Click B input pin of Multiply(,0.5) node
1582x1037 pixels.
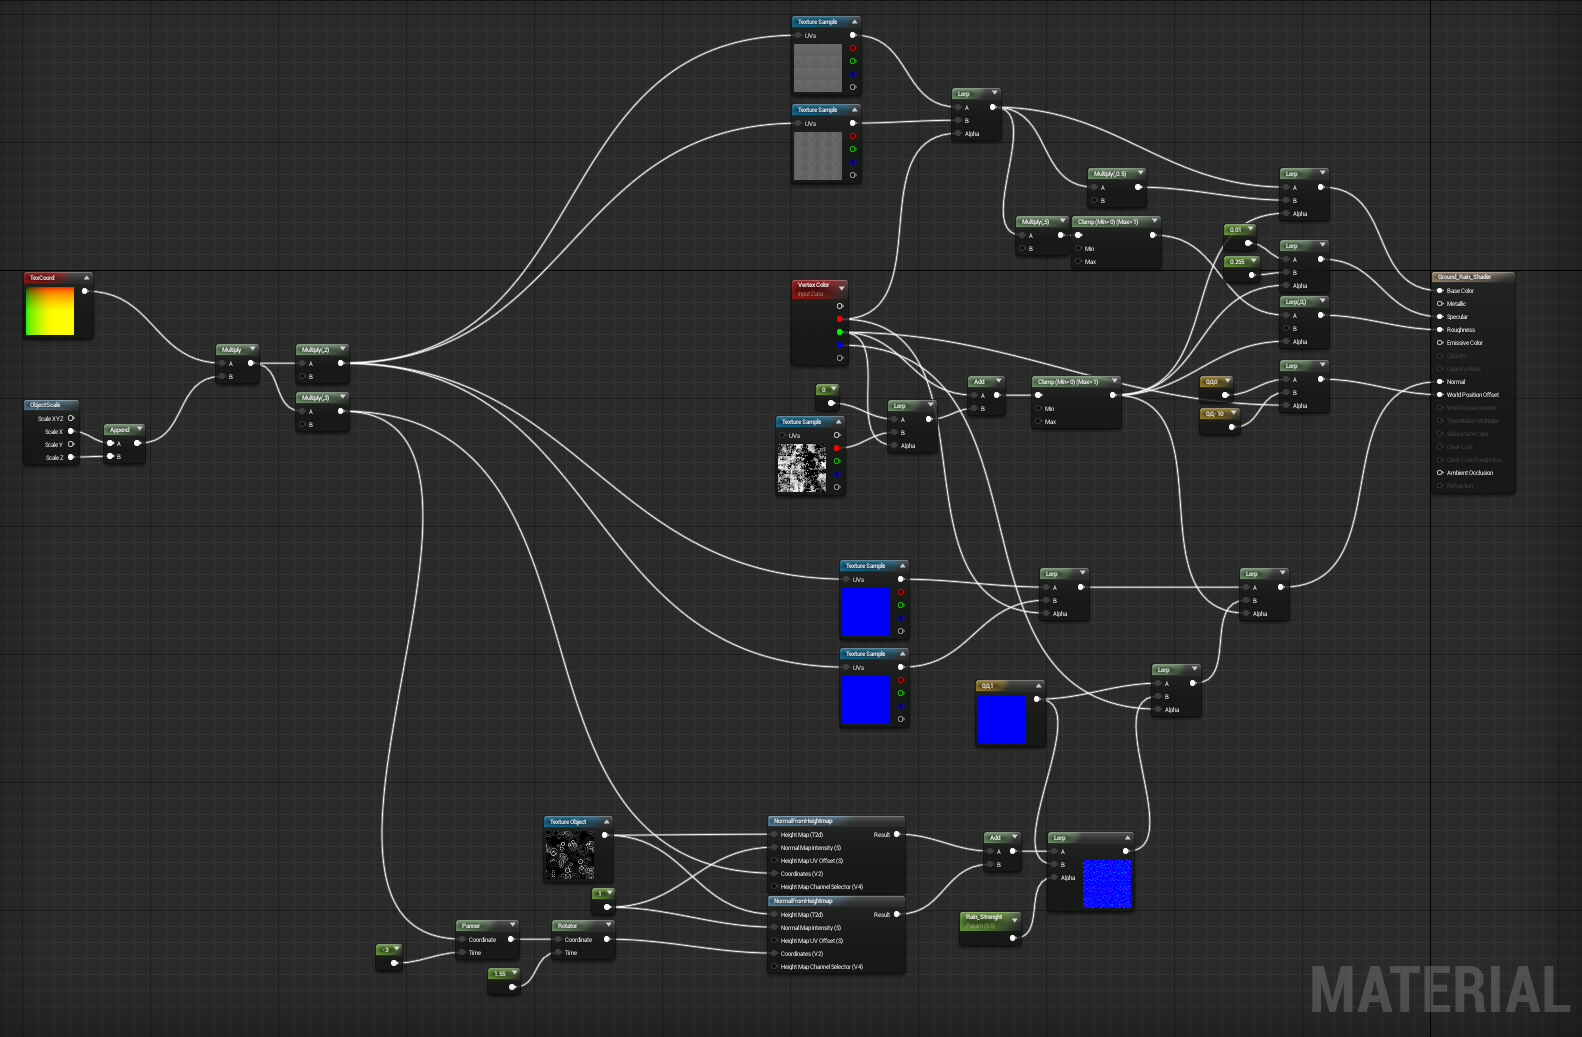[x=1095, y=200]
